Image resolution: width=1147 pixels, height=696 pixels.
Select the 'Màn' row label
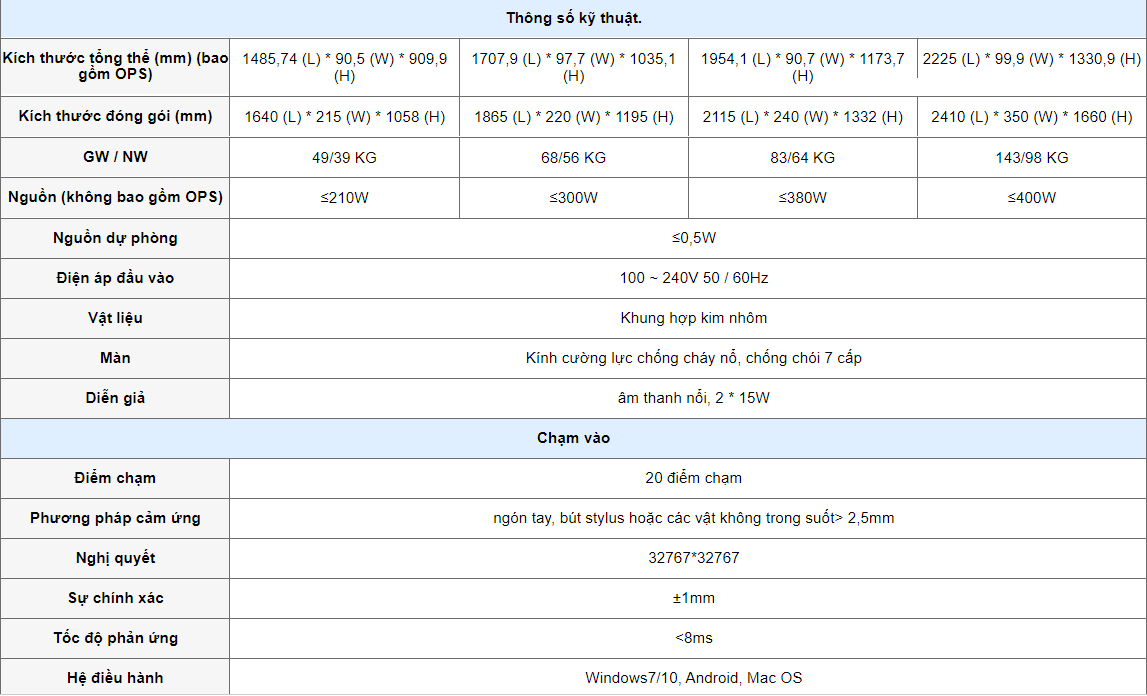pyautogui.click(x=115, y=358)
